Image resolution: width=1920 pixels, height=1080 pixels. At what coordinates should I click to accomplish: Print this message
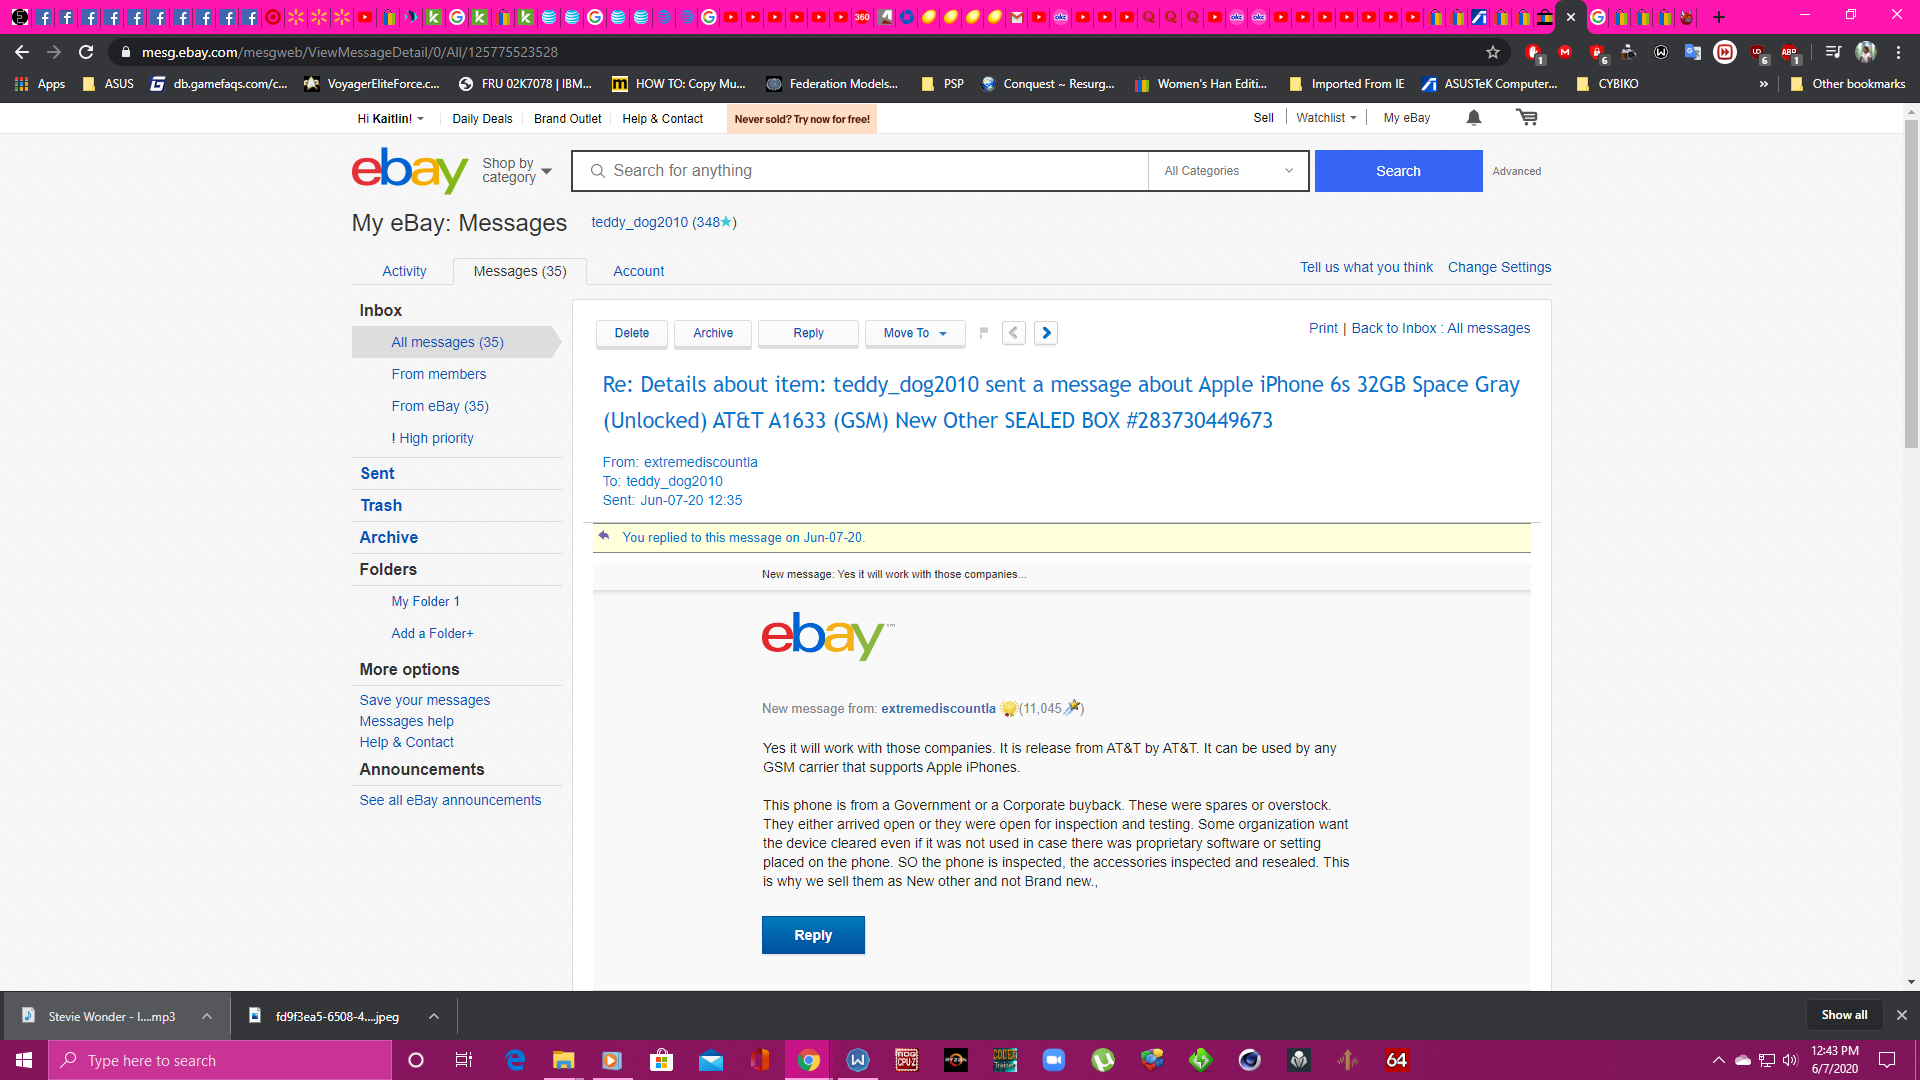tap(1323, 328)
